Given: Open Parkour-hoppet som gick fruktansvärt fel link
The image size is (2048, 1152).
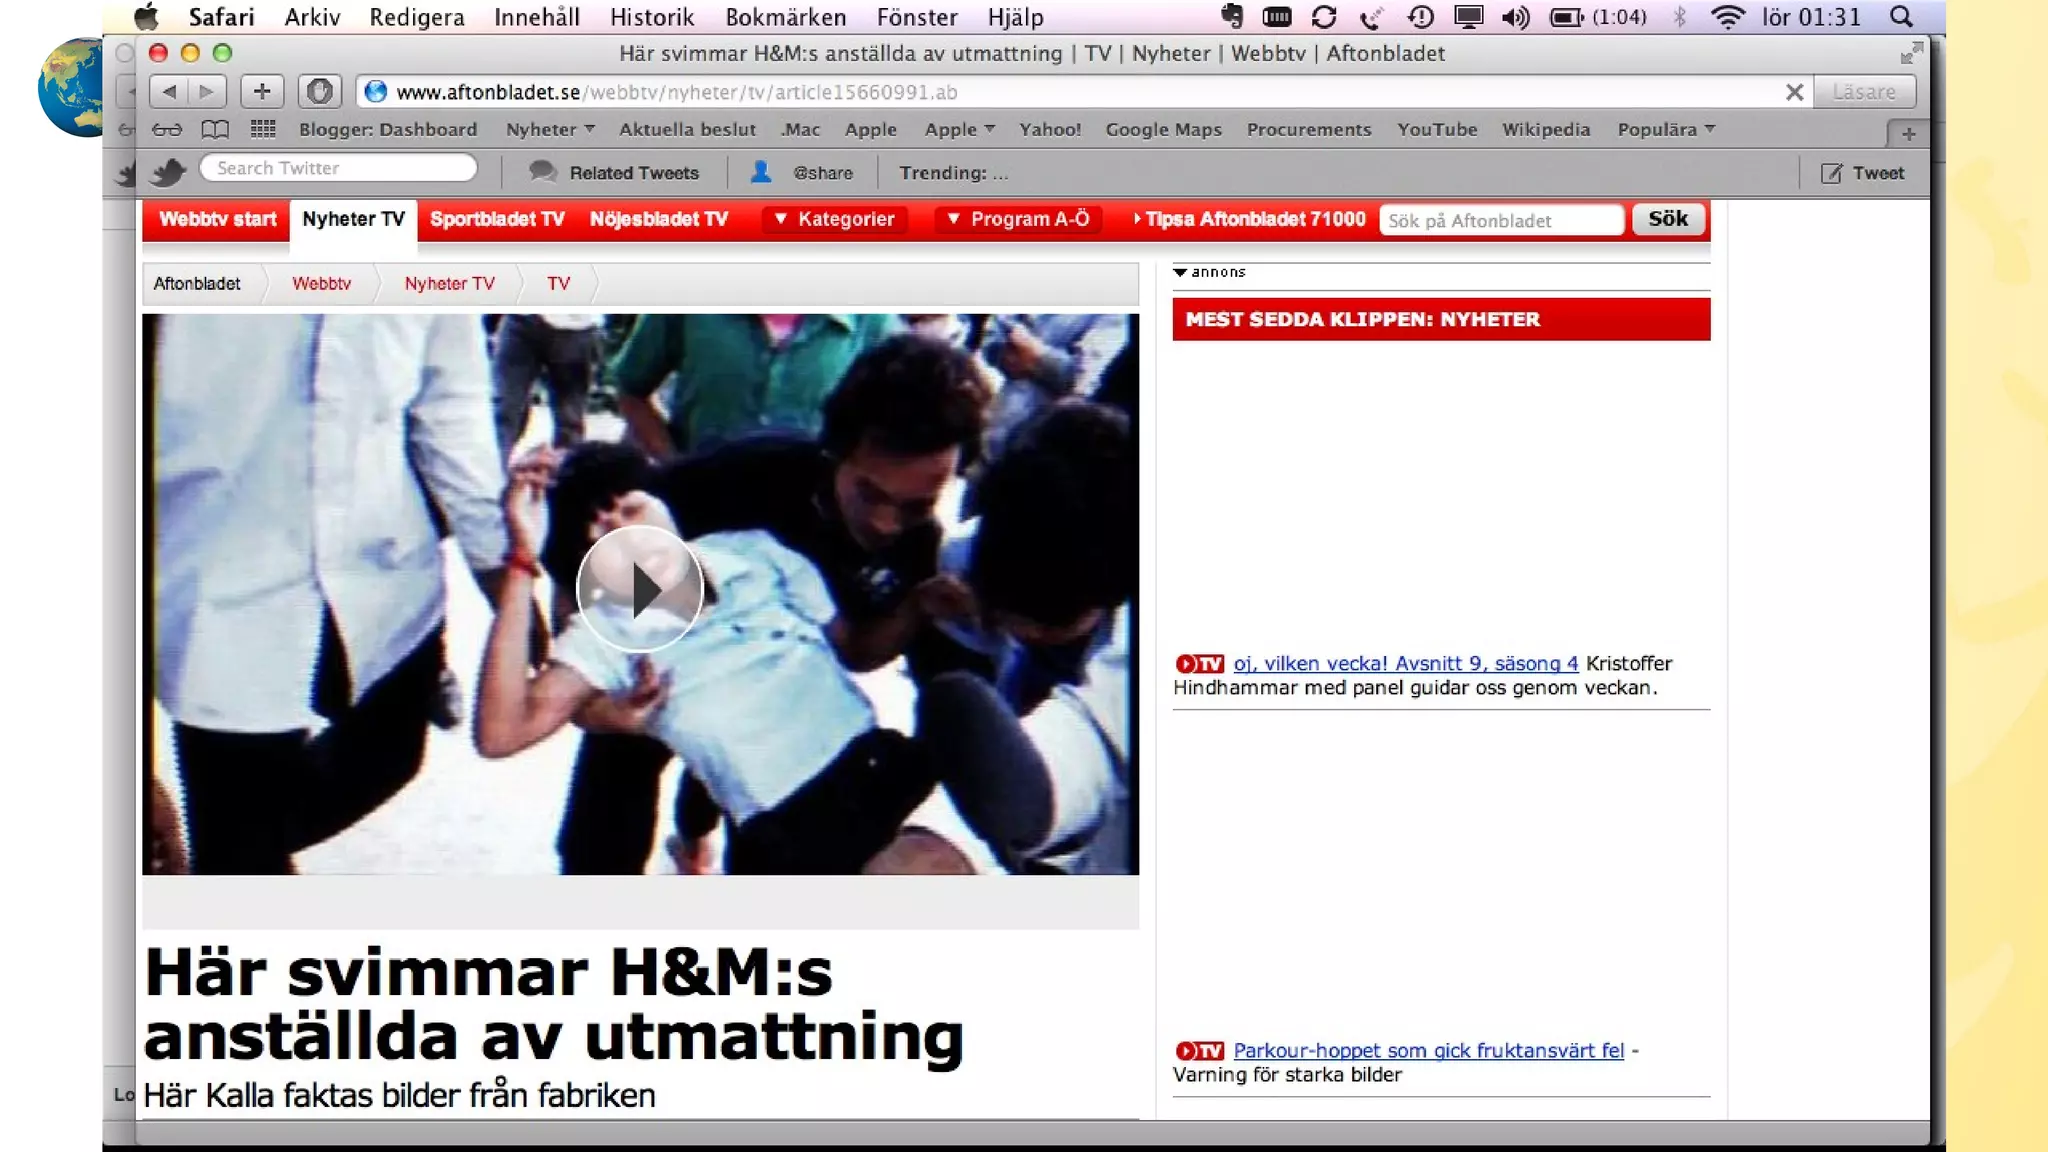Looking at the screenshot, I should coord(1428,1051).
